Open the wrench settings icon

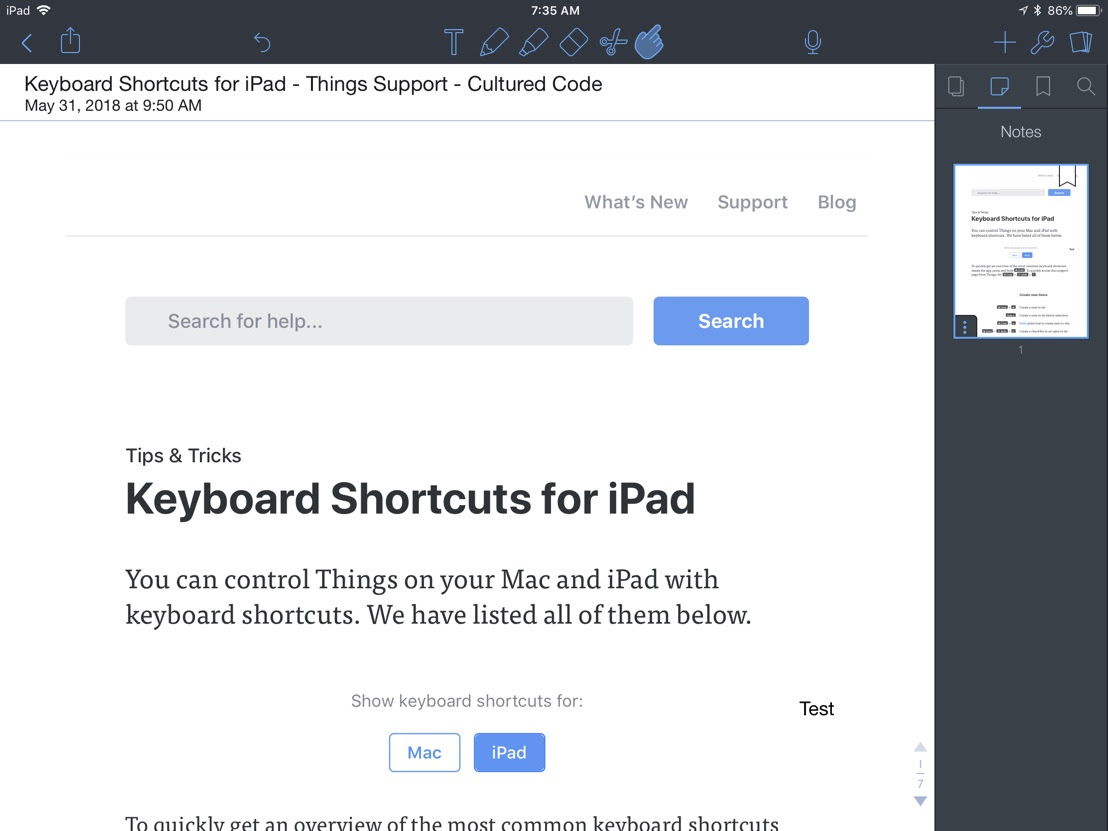(x=1042, y=42)
